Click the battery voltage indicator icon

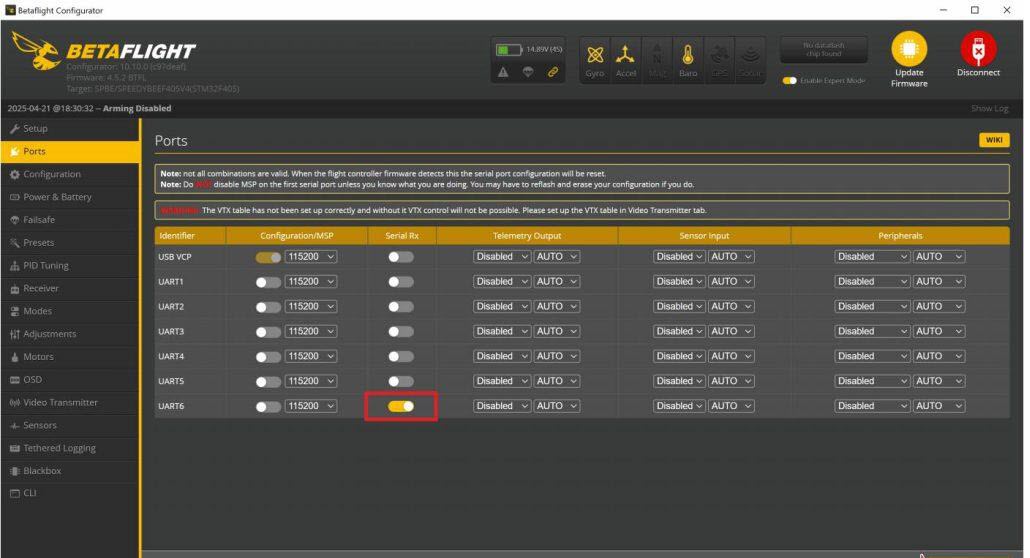point(508,50)
